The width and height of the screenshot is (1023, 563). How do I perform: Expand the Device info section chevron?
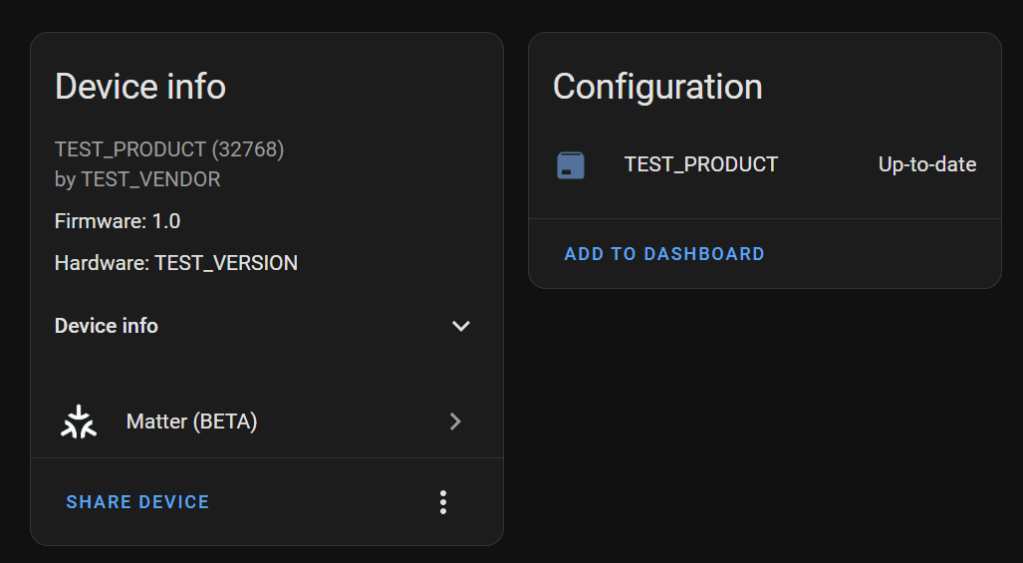point(461,326)
